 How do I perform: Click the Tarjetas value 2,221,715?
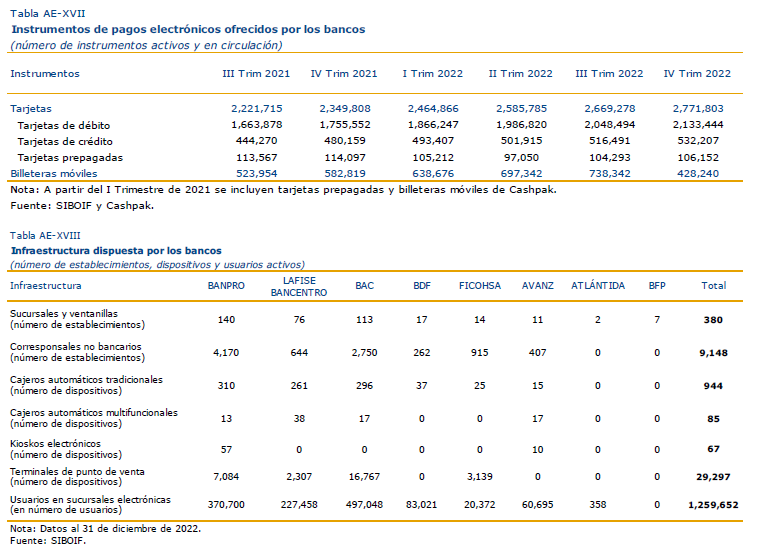click(257, 108)
